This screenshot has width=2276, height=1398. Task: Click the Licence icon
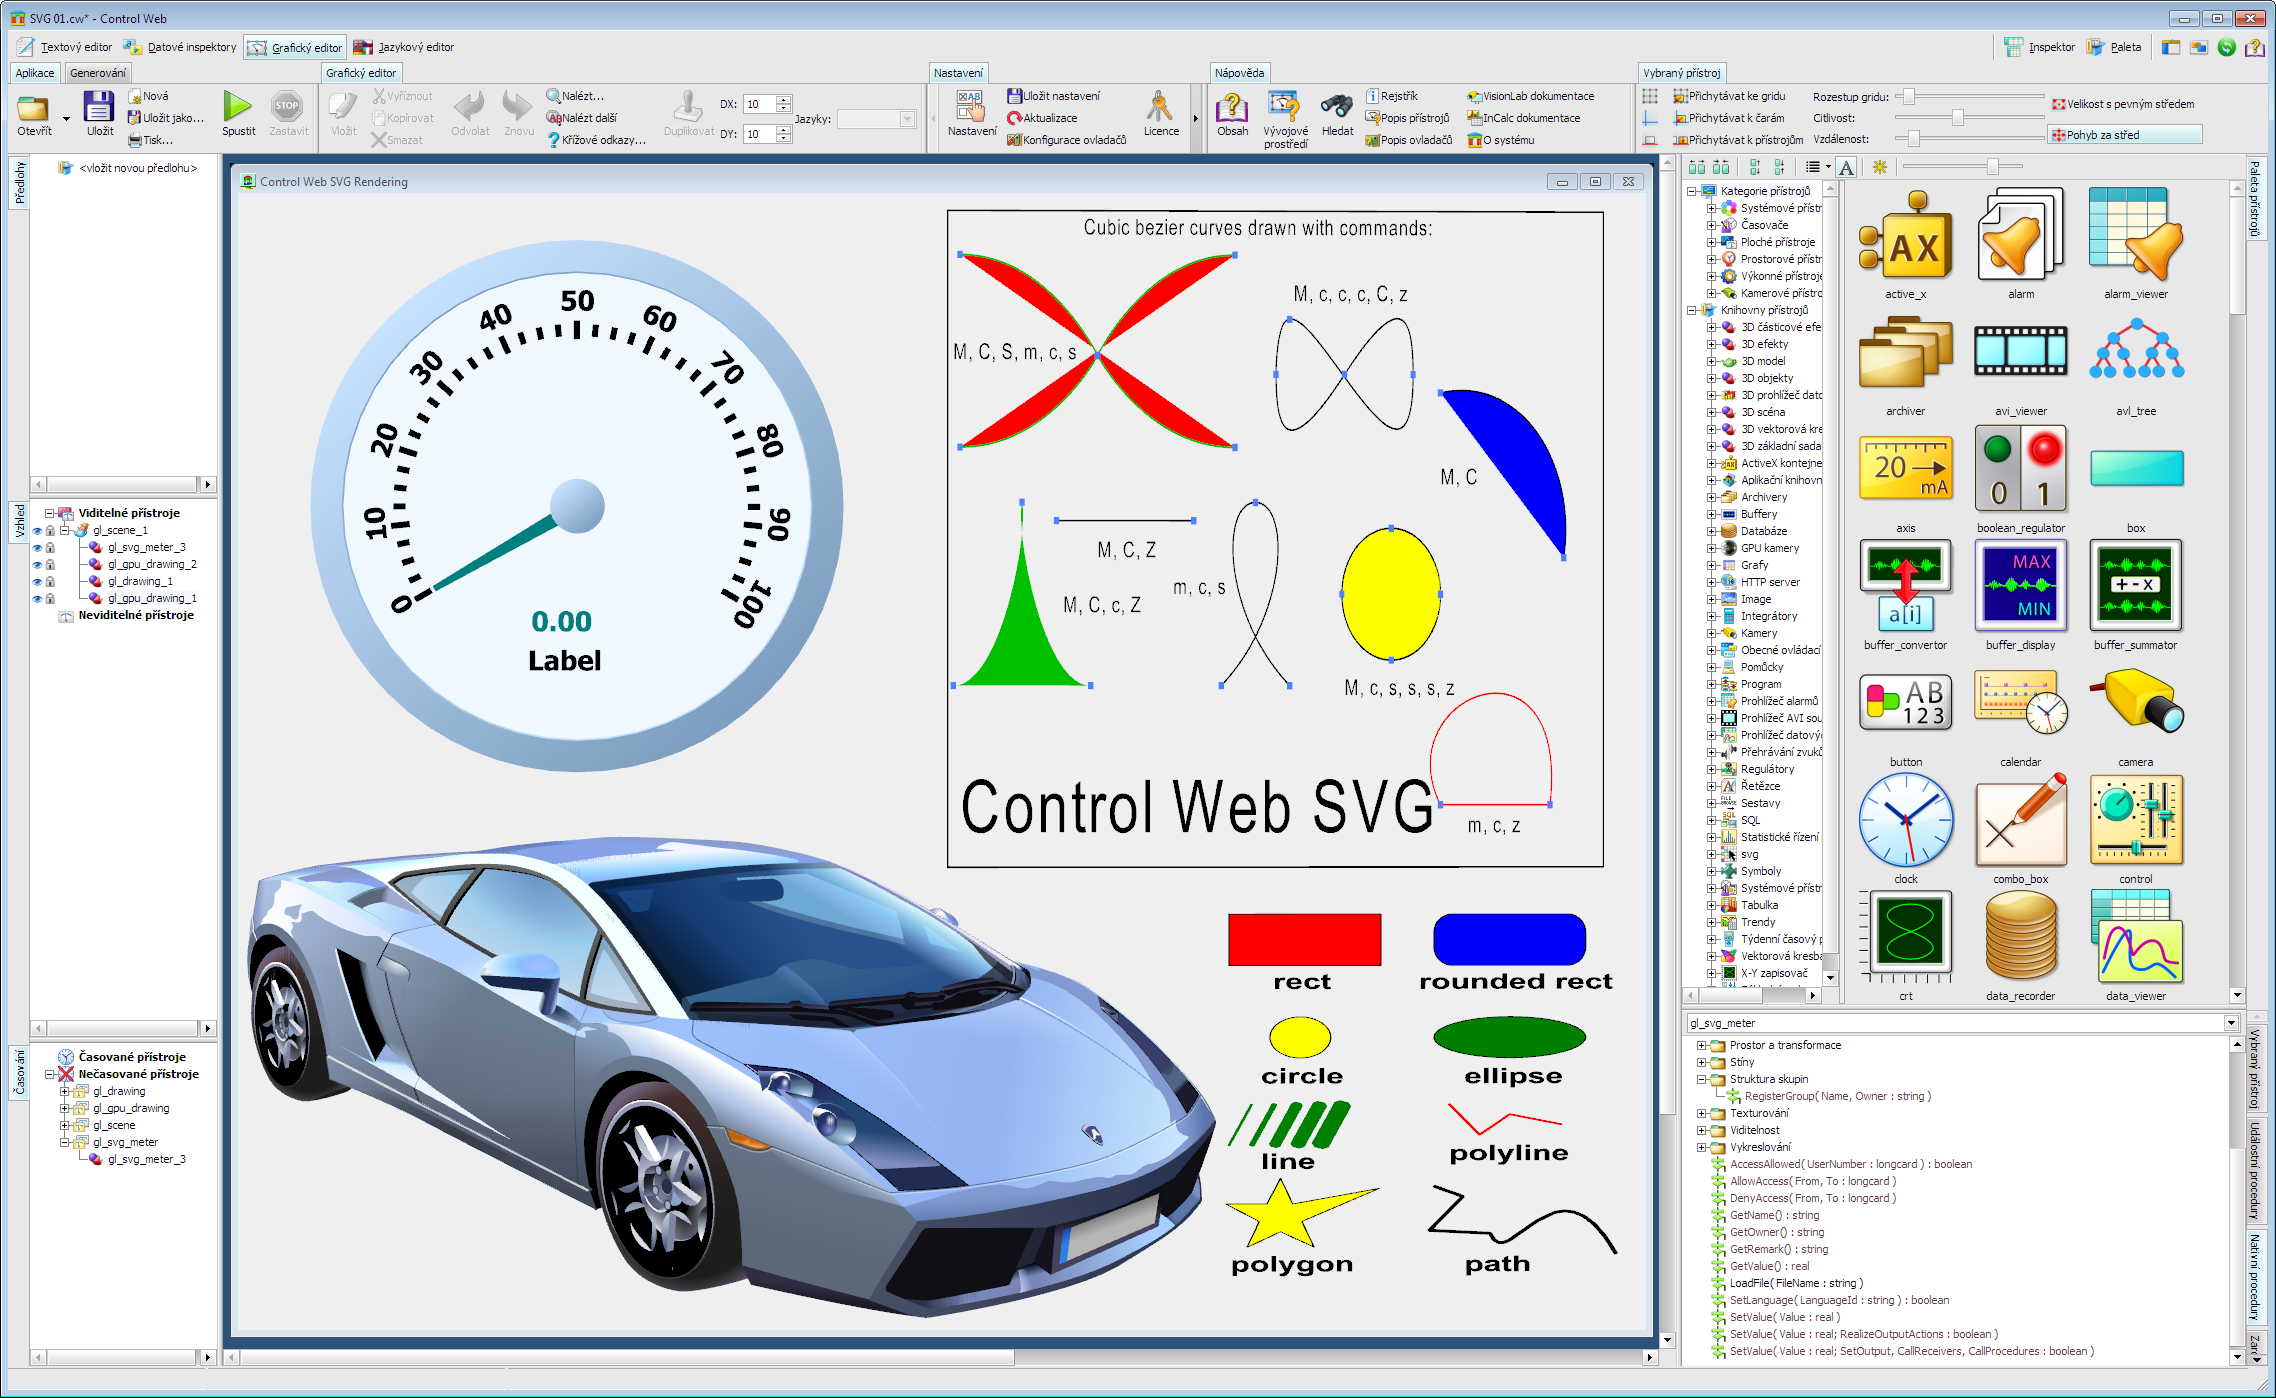point(1160,107)
